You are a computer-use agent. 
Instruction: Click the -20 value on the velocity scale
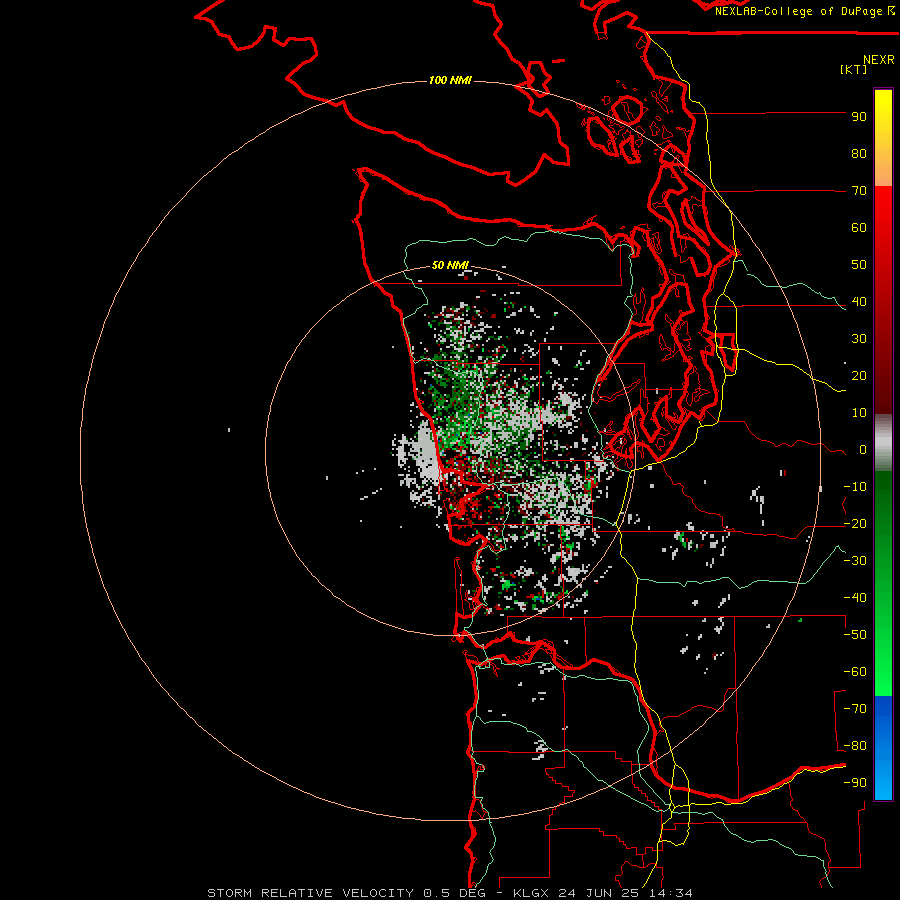click(x=855, y=524)
